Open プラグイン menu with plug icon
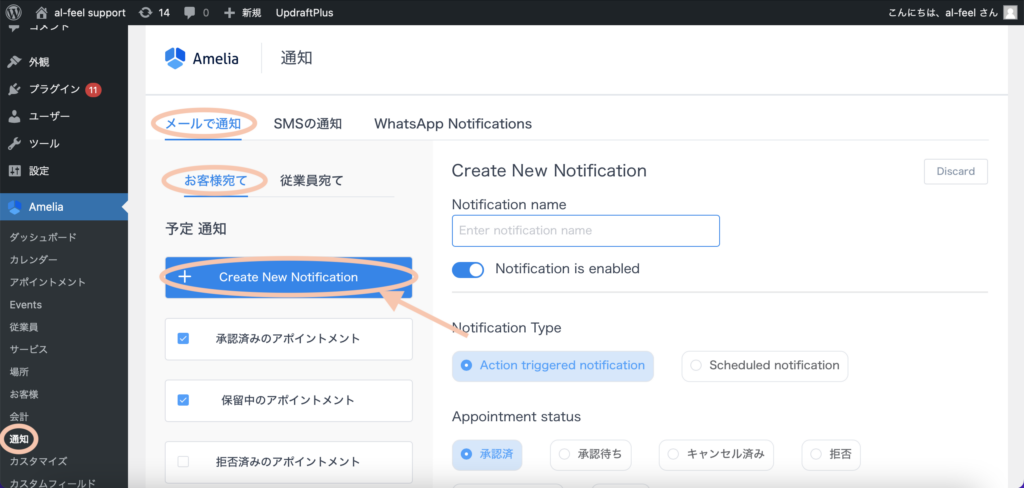 (x=14, y=89)
